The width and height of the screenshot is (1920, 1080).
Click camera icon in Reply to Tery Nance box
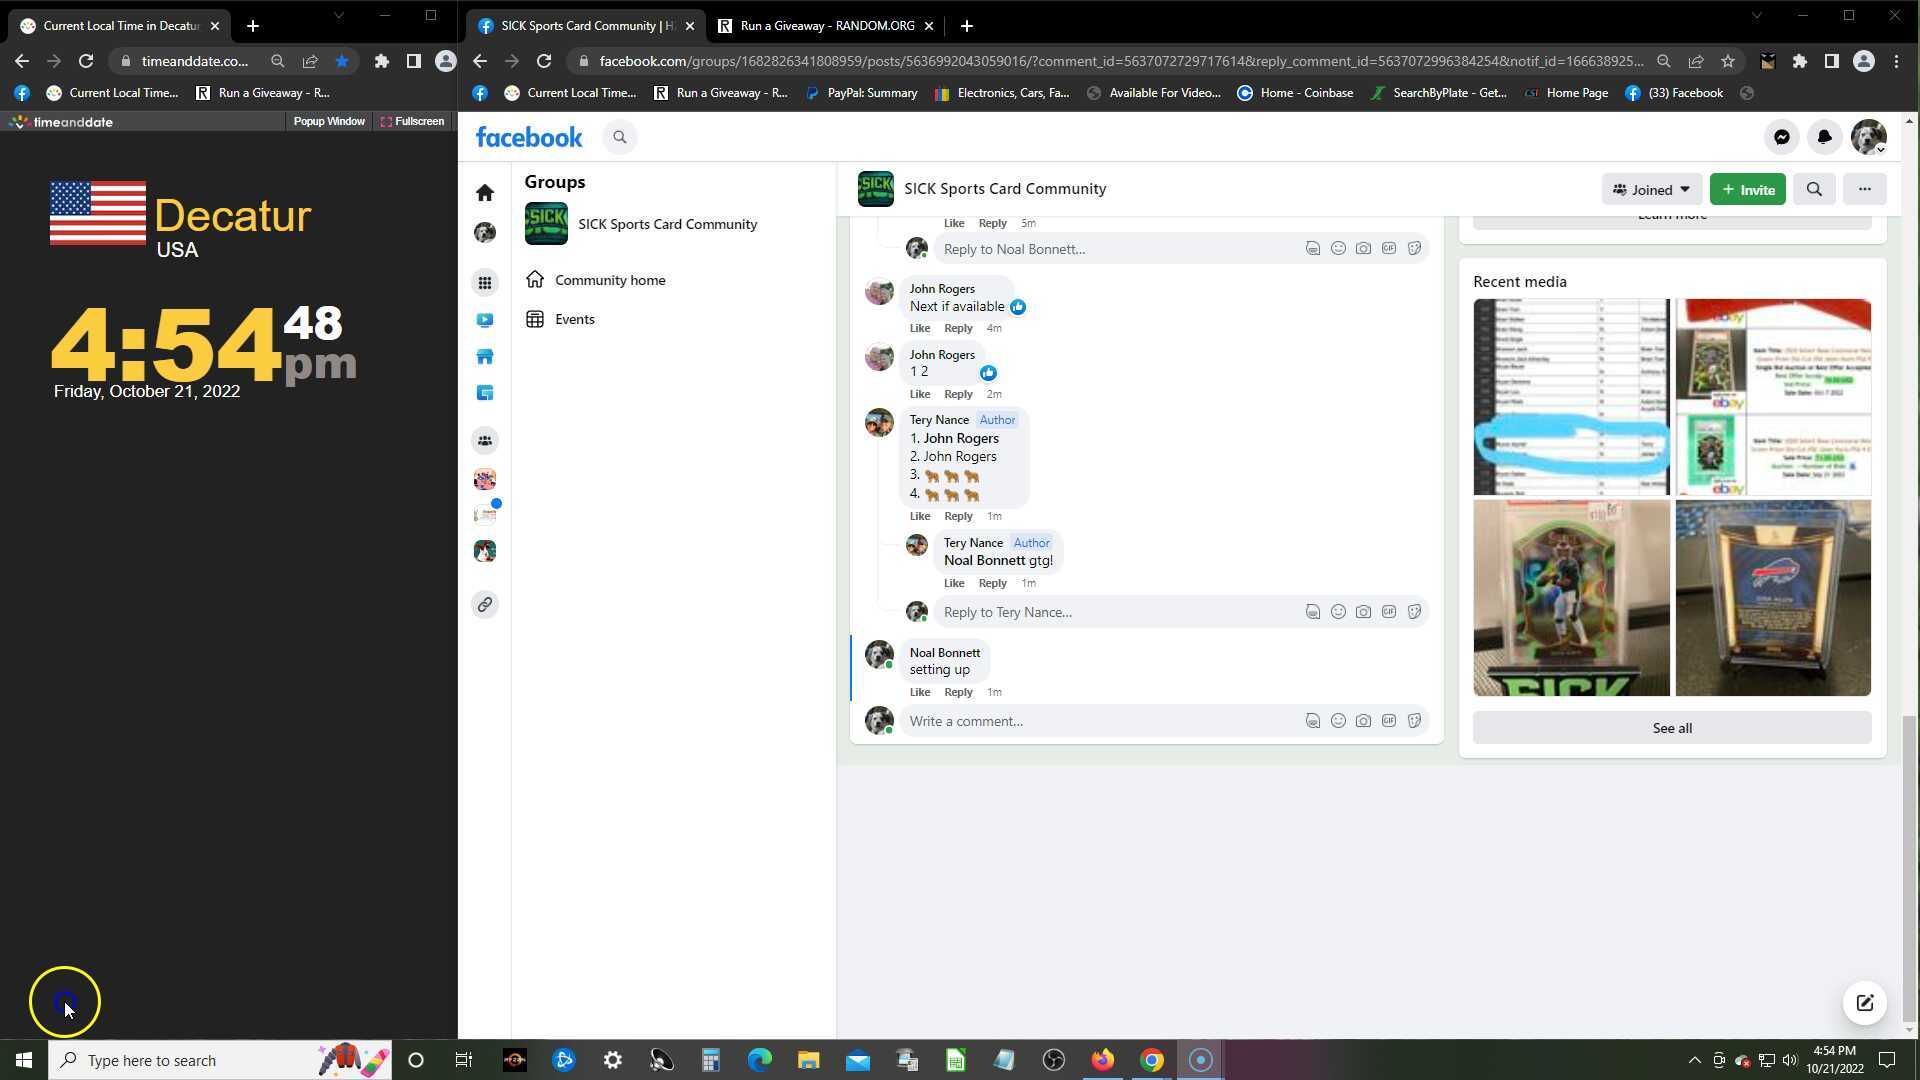click(1363, 612)
